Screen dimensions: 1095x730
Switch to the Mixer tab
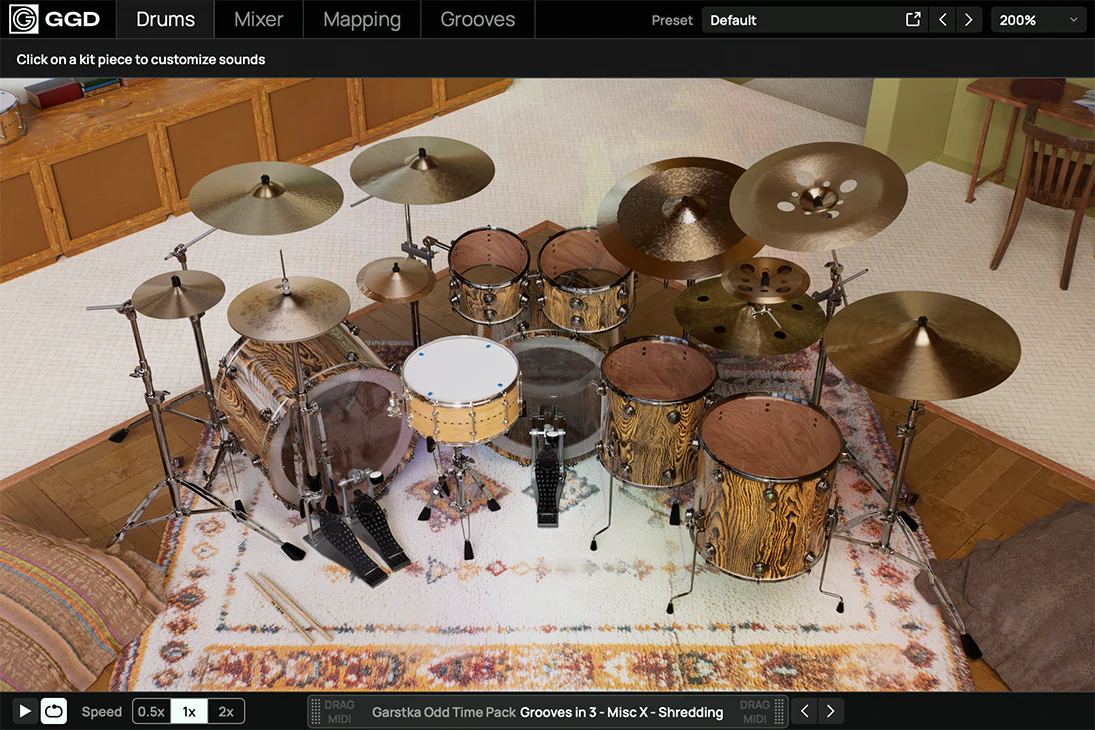pos(258,19)
